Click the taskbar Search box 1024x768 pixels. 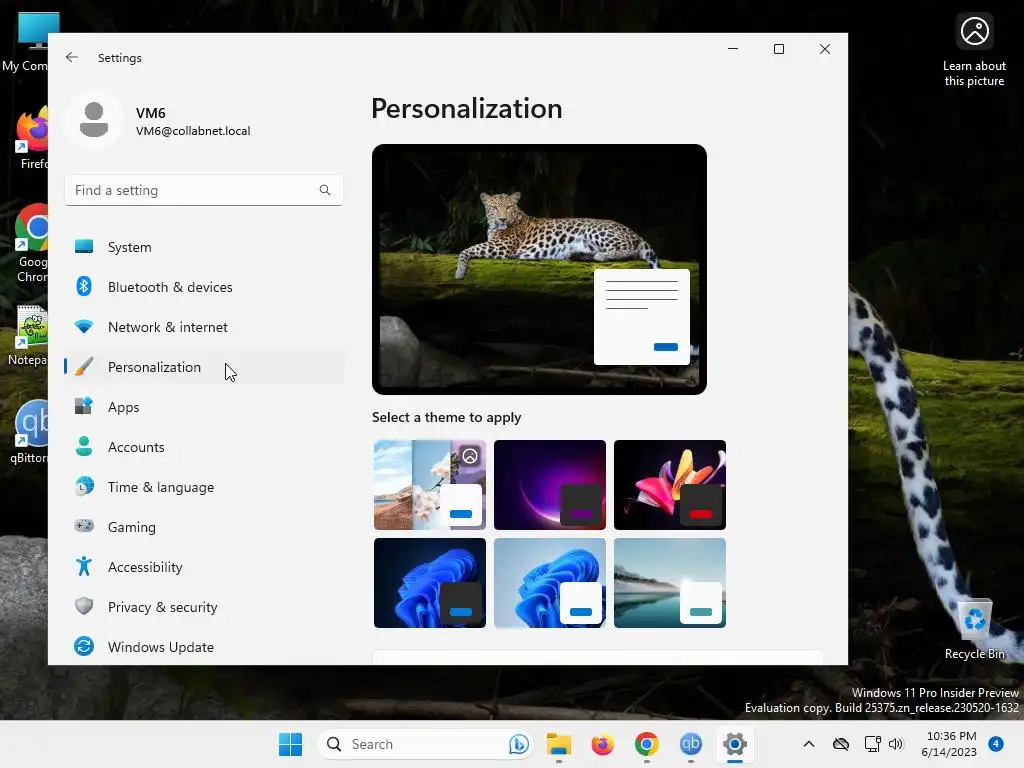point(425,744)
